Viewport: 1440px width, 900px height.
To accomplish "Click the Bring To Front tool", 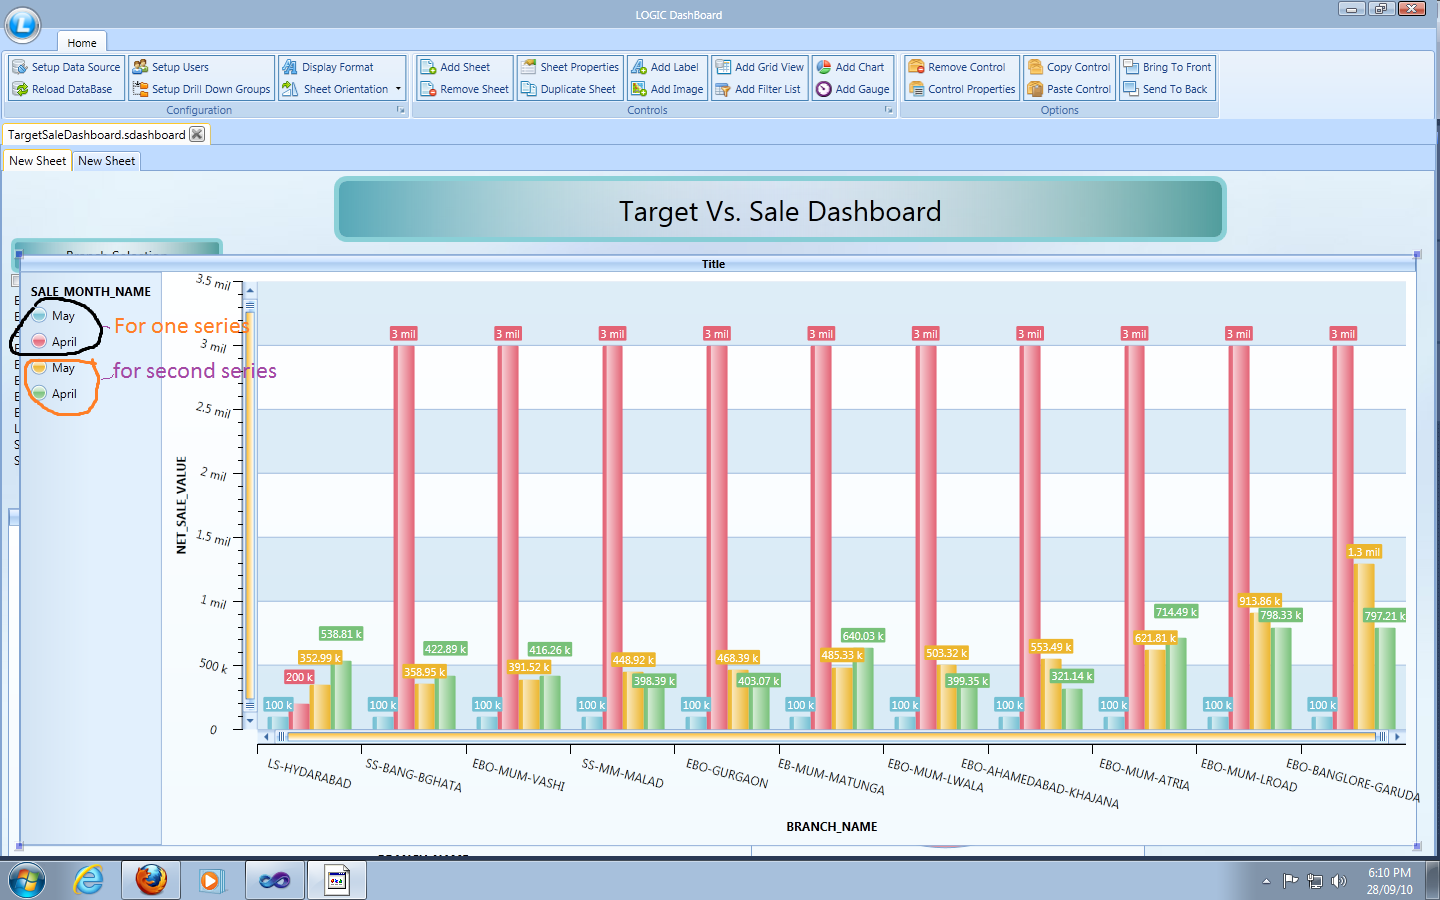I will (1167, 67).
